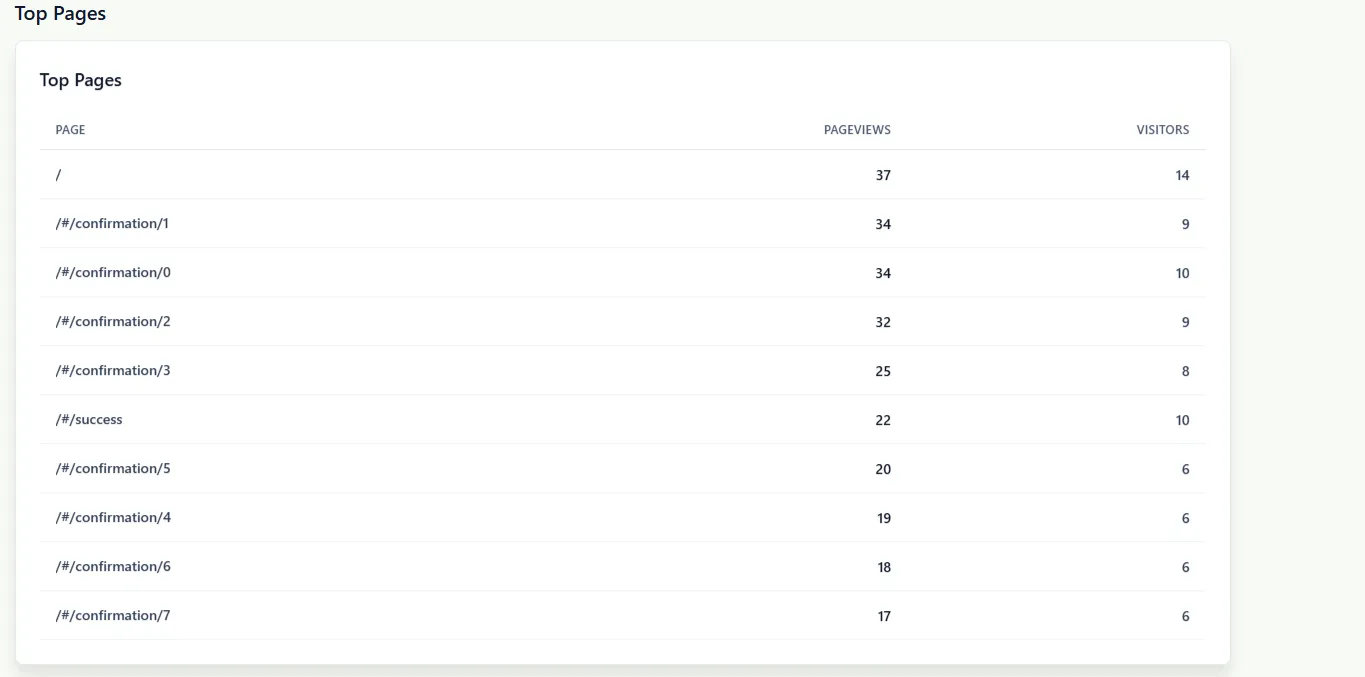Click the "Top Pages" page heading at top
The image size is (1365, 677).
click(x=60, y=13)
